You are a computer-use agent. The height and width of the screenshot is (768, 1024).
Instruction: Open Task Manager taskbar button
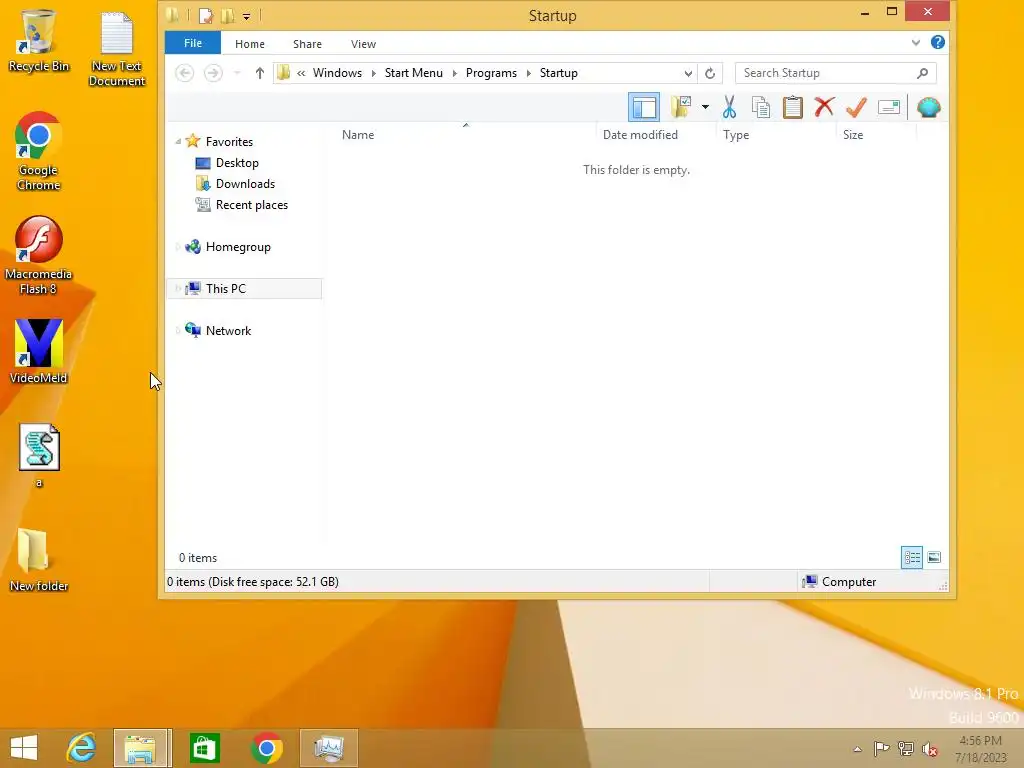pyautogui.click(x=328, y=748)
